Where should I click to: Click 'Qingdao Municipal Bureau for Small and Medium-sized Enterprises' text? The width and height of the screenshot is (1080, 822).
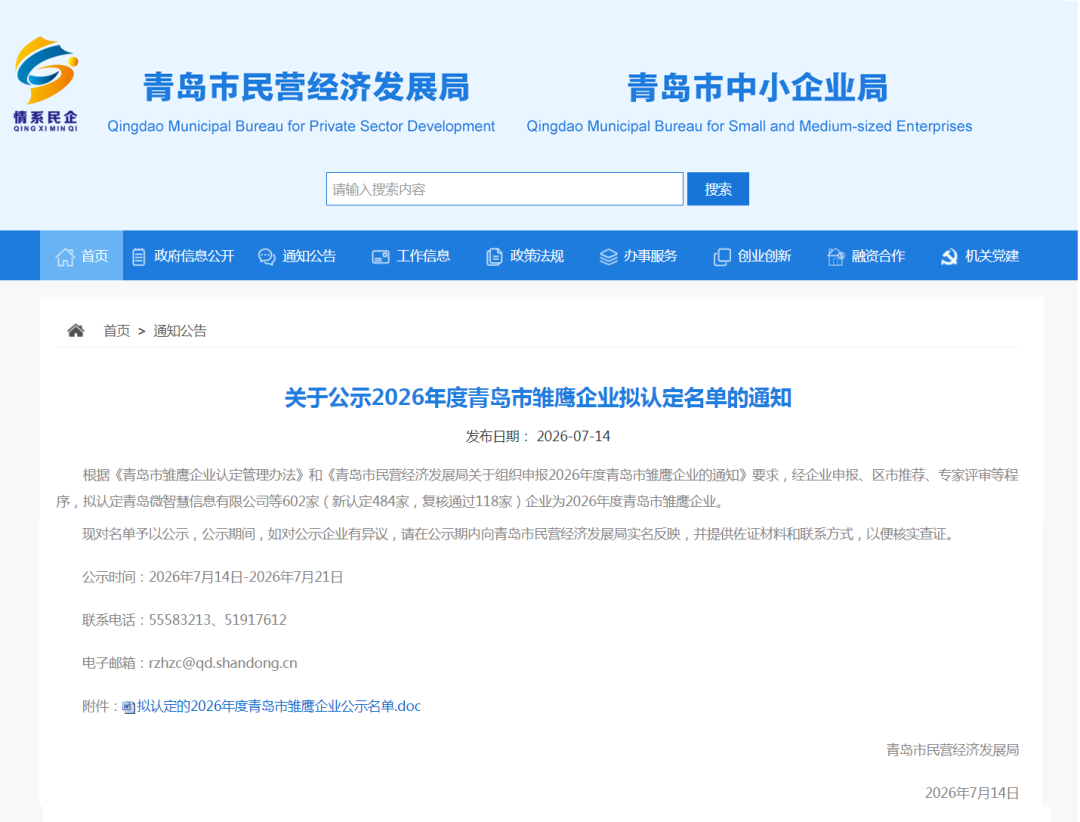point(749,126)
